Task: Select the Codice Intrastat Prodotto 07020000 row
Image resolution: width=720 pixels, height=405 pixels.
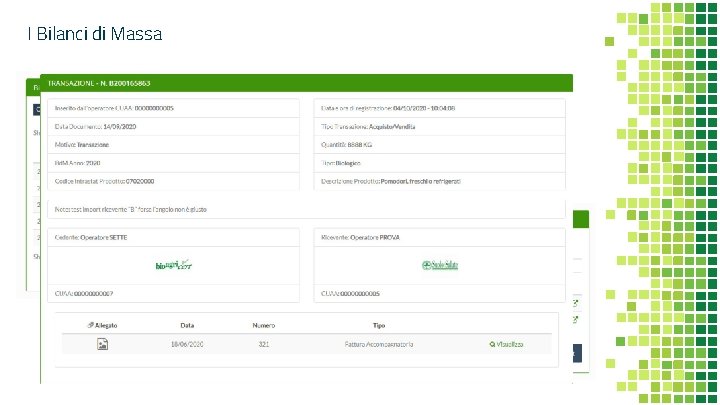Action: 174,181
